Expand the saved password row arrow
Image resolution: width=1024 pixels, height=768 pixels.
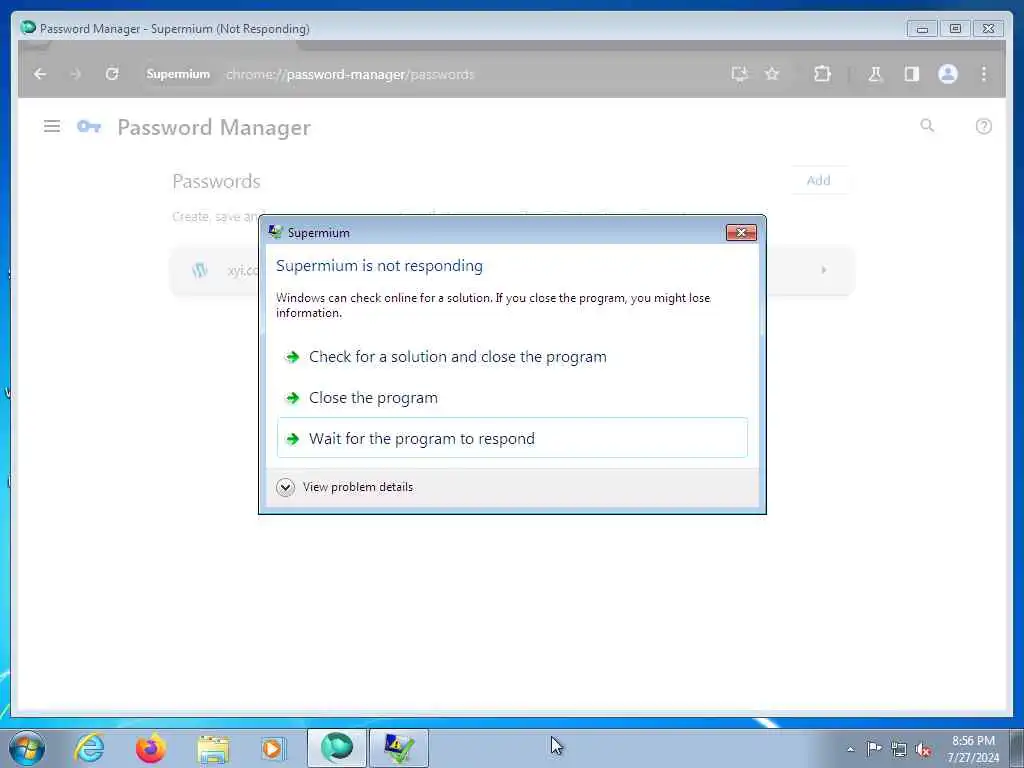(824, 270)
